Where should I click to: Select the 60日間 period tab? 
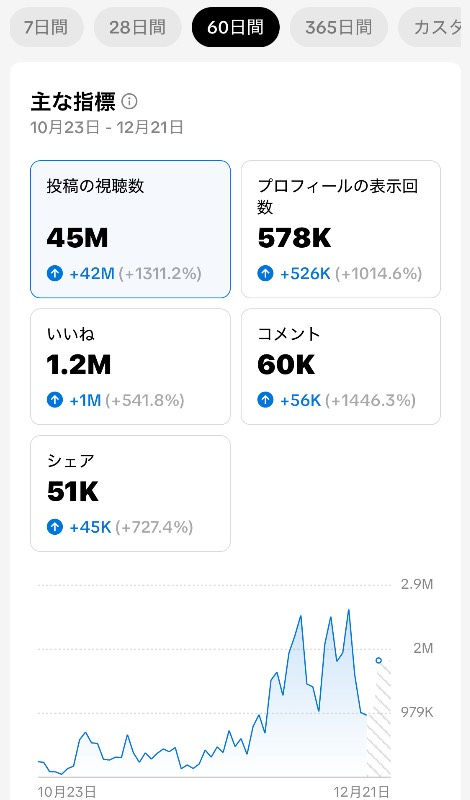pyautogui.click(x=235, y=27)
